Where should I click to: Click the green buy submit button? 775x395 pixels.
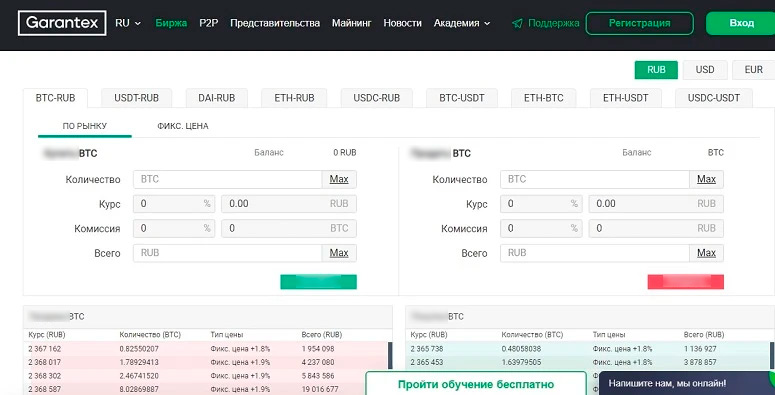pos(318,282)
